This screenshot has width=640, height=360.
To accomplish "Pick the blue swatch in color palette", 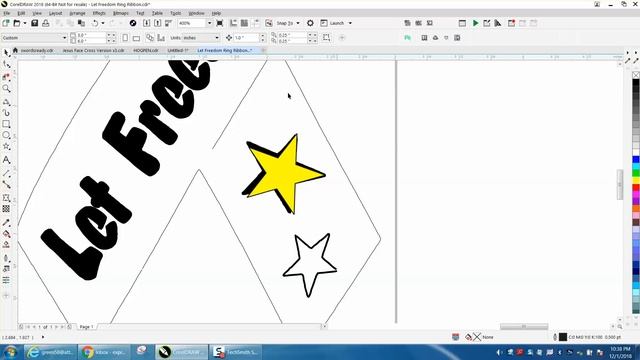I will 636,160.
